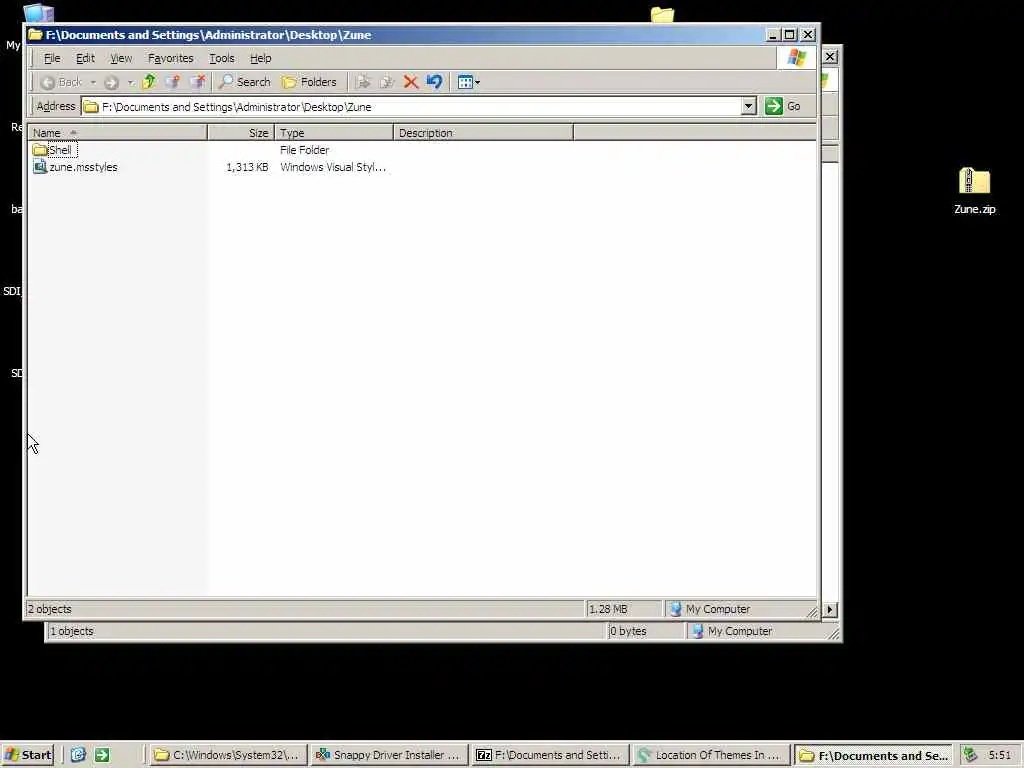This screenshot has height=768, width=1024.
Task: Open the File menu
Action: (52, 58)
